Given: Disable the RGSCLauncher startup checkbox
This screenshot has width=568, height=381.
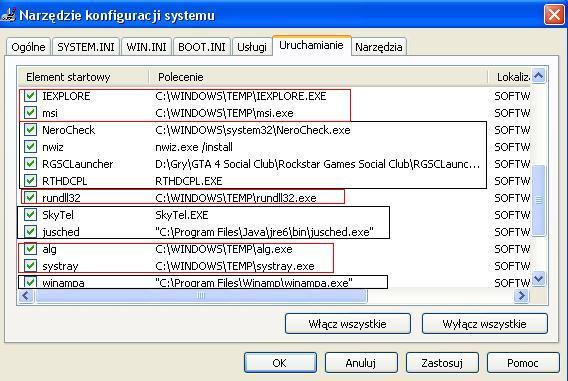Looking at the screenshot, I should 30,164.
